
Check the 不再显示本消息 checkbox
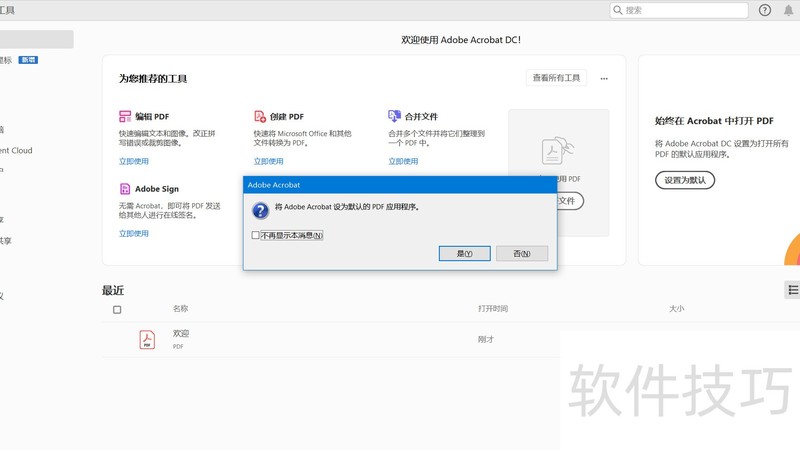point(256,235)
